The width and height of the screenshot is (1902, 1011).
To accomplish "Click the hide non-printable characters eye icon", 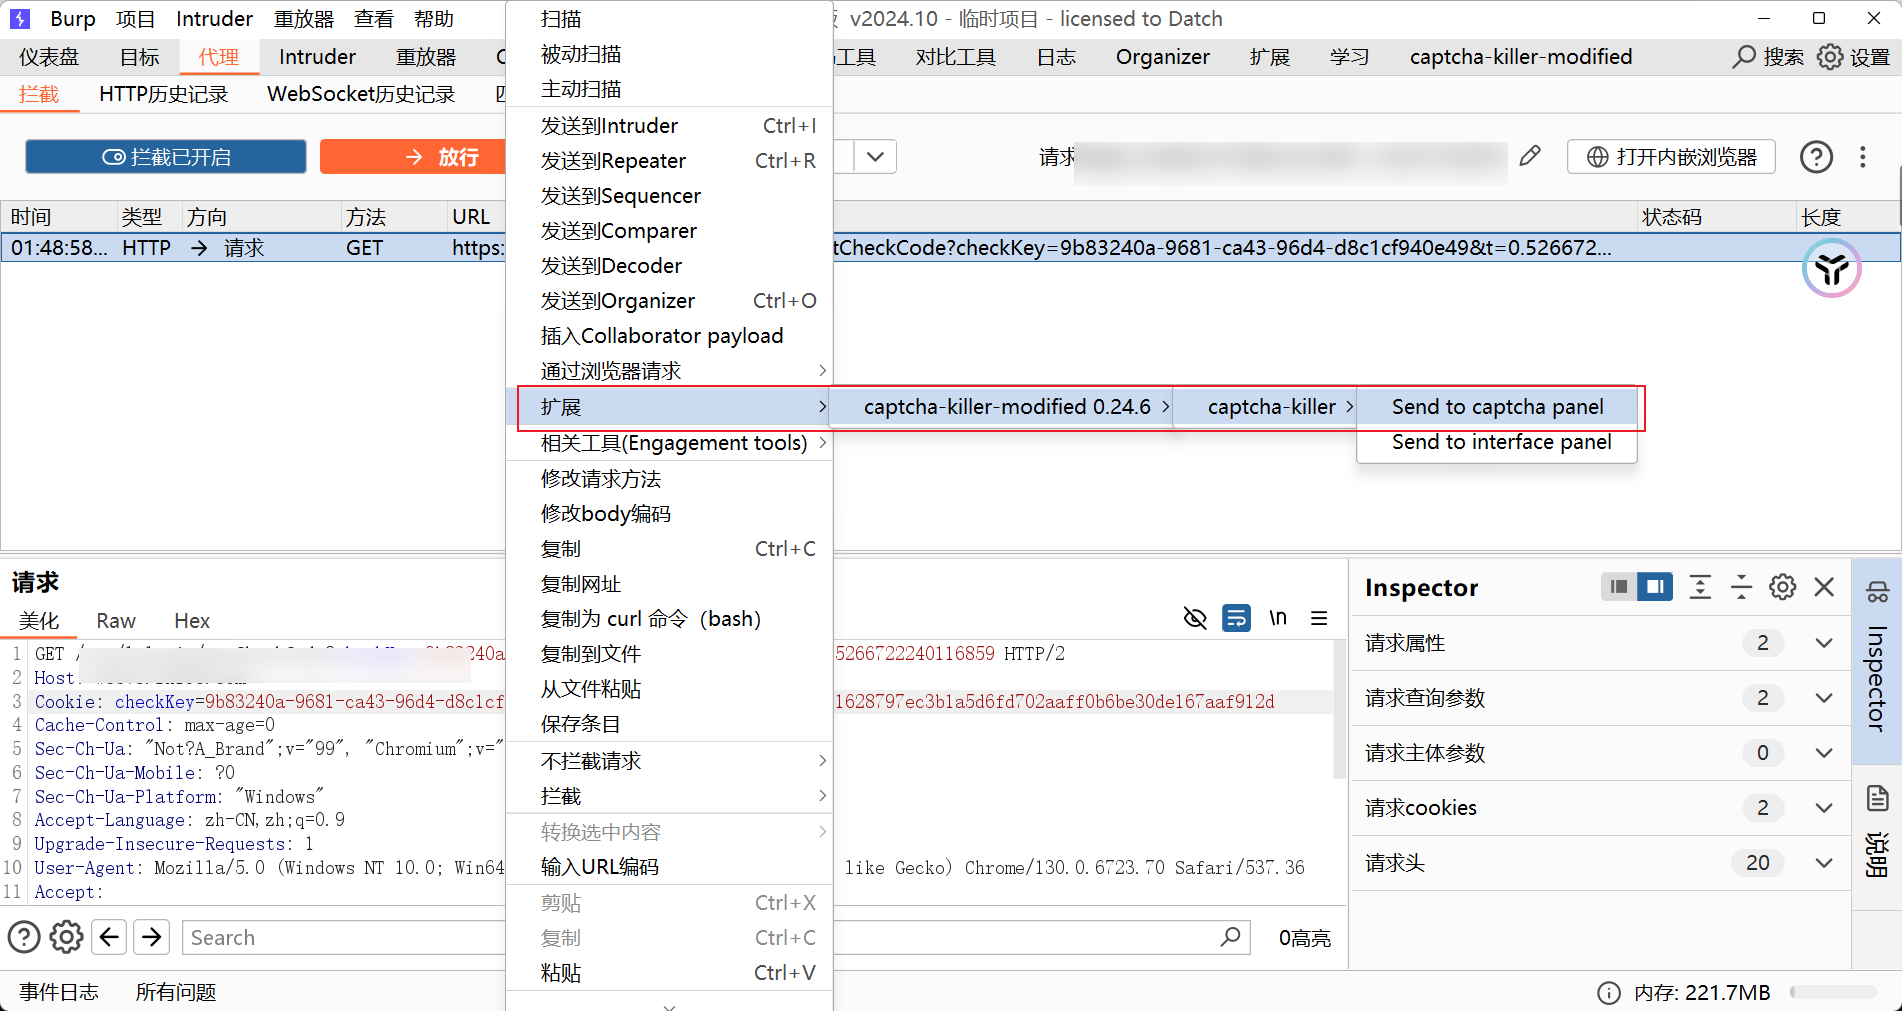I will [x=1195, y=618].
